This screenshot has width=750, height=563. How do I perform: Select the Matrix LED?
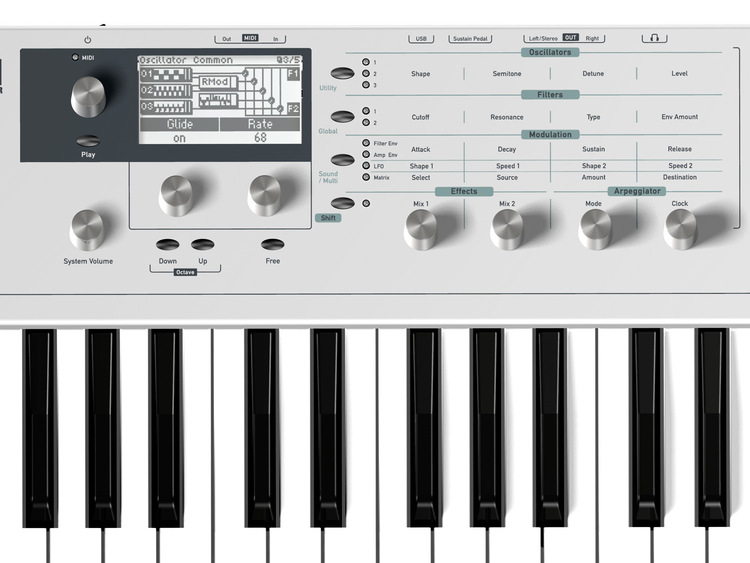(x=366, y=177)
